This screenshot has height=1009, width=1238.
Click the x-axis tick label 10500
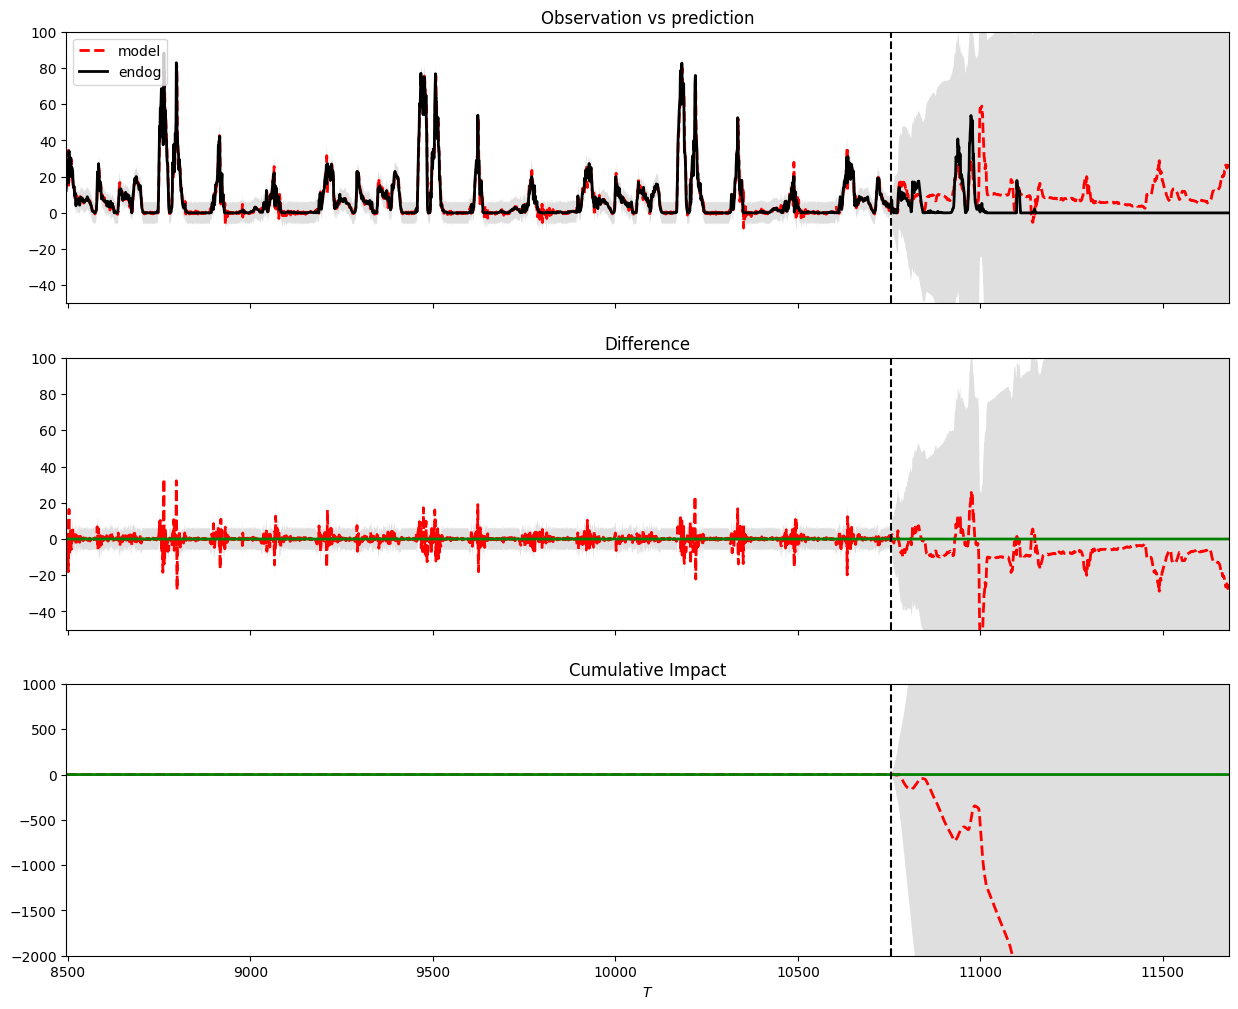798,971
